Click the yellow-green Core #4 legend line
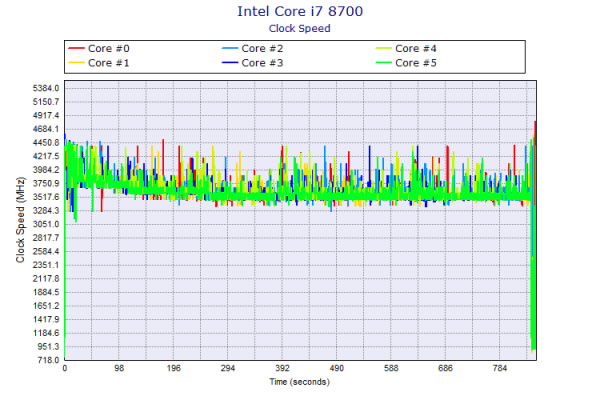This screenshot has height=400, width=600. [x=384, y=49]
